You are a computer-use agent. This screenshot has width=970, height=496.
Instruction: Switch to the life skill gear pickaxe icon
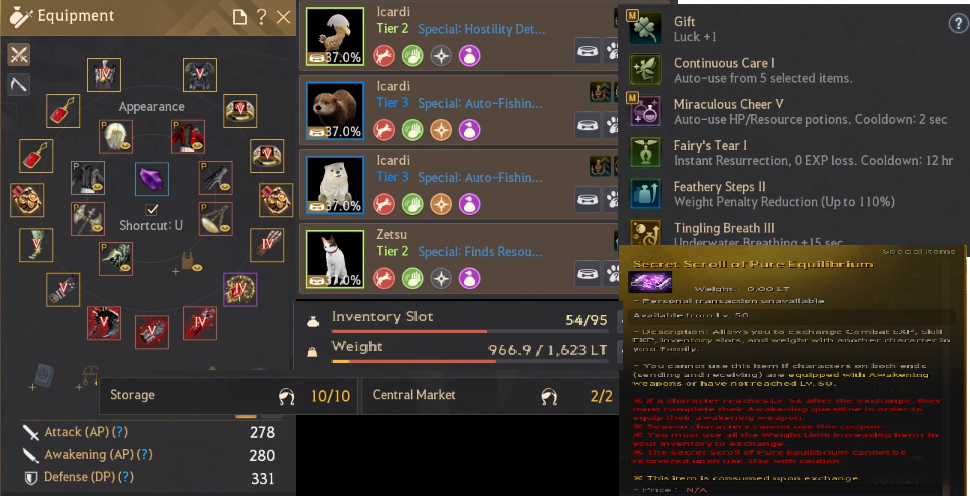(x=19, y=83)
